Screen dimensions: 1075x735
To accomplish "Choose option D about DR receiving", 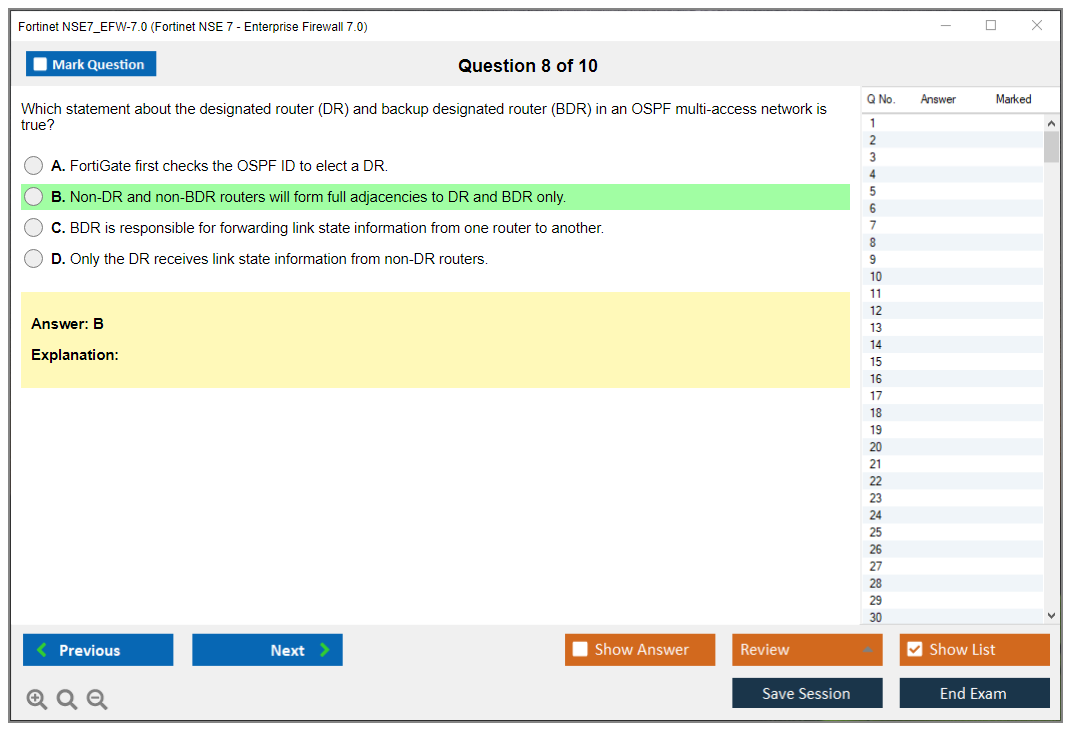I will [x=34, y=259].
